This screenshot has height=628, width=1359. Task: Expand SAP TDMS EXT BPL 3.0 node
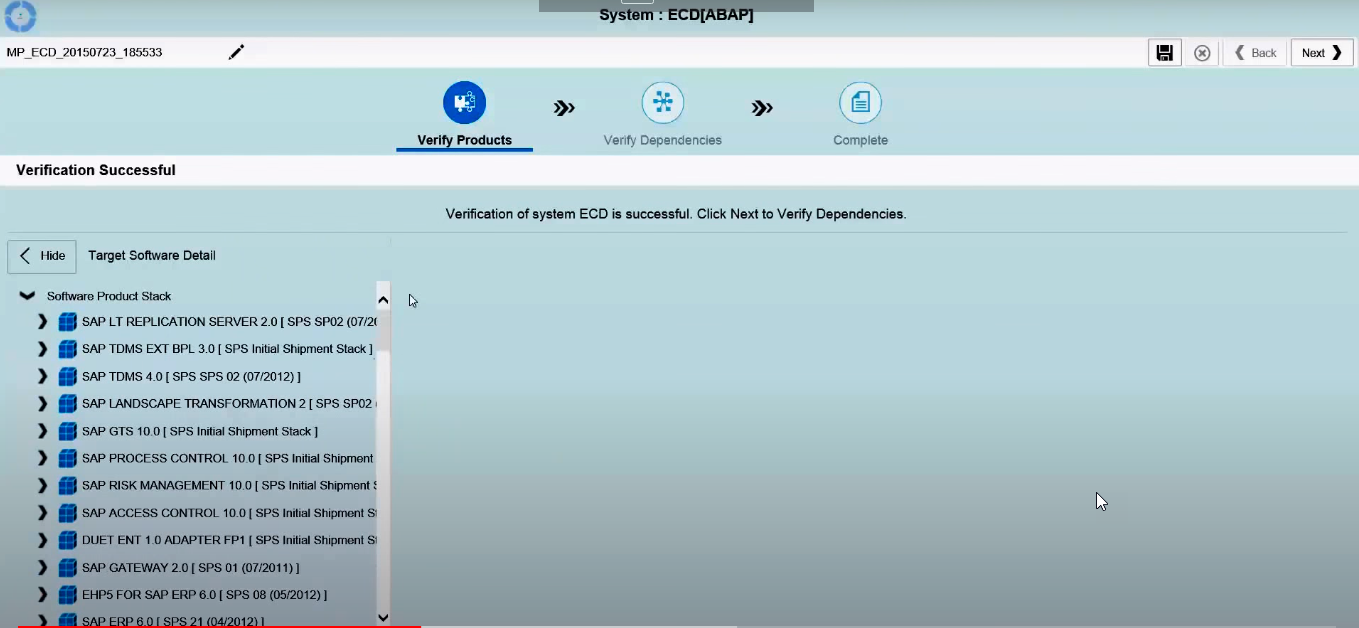(x=42, y=349)
